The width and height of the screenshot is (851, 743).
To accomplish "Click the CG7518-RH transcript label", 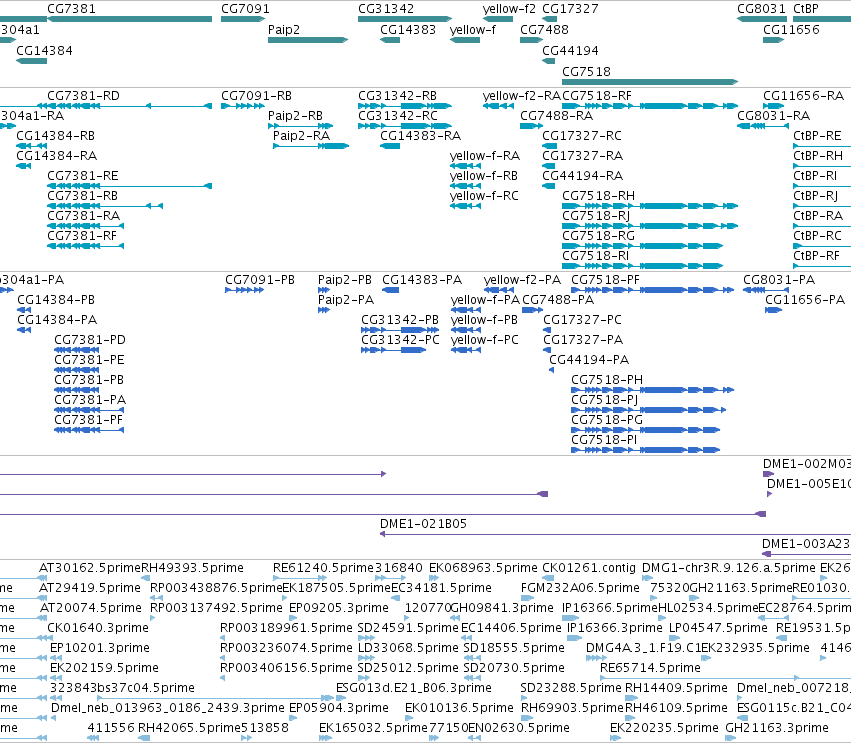I will click(x=598, y=196).
